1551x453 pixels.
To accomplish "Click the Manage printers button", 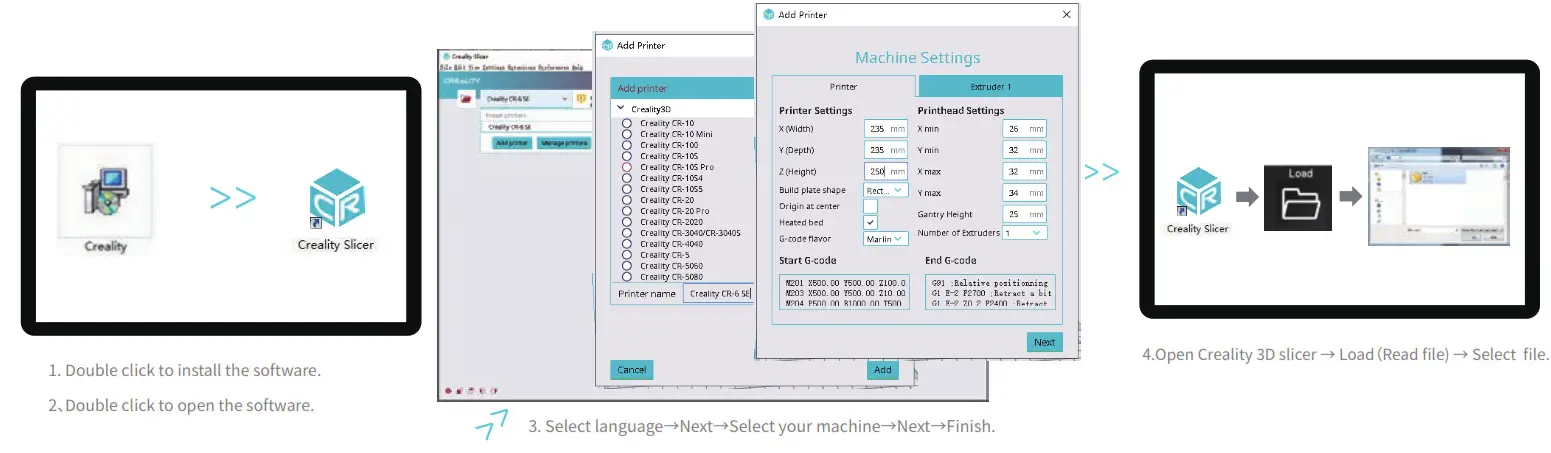I will (x=563, y=143).
